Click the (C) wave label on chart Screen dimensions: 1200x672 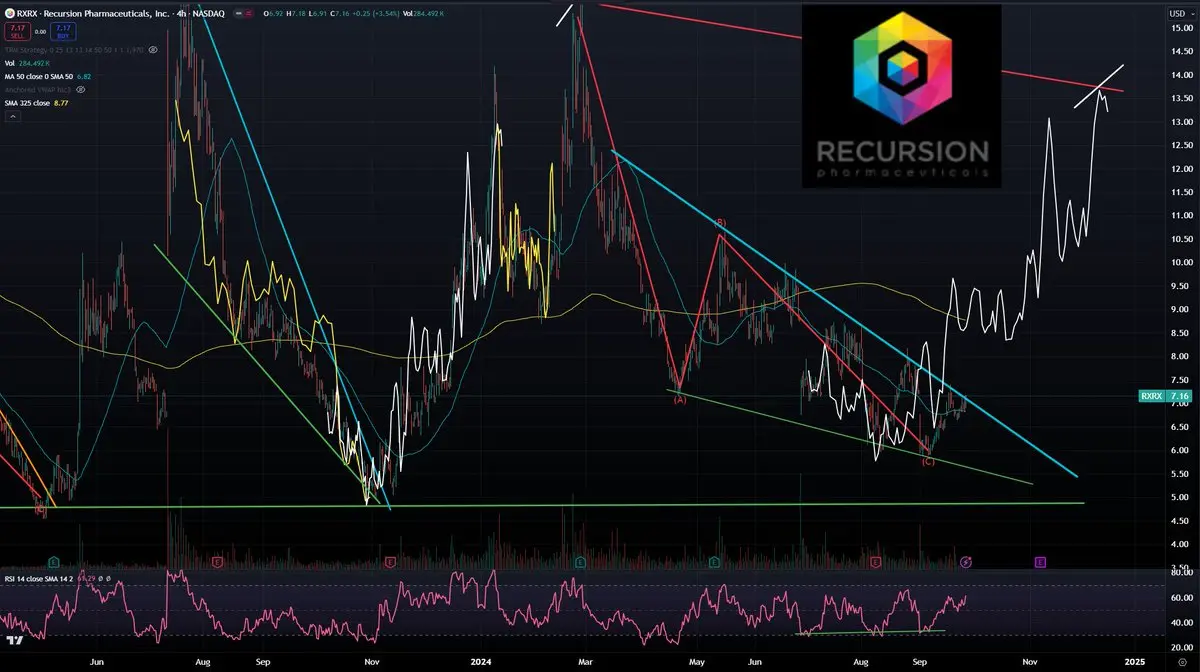[x=928, y=461]
